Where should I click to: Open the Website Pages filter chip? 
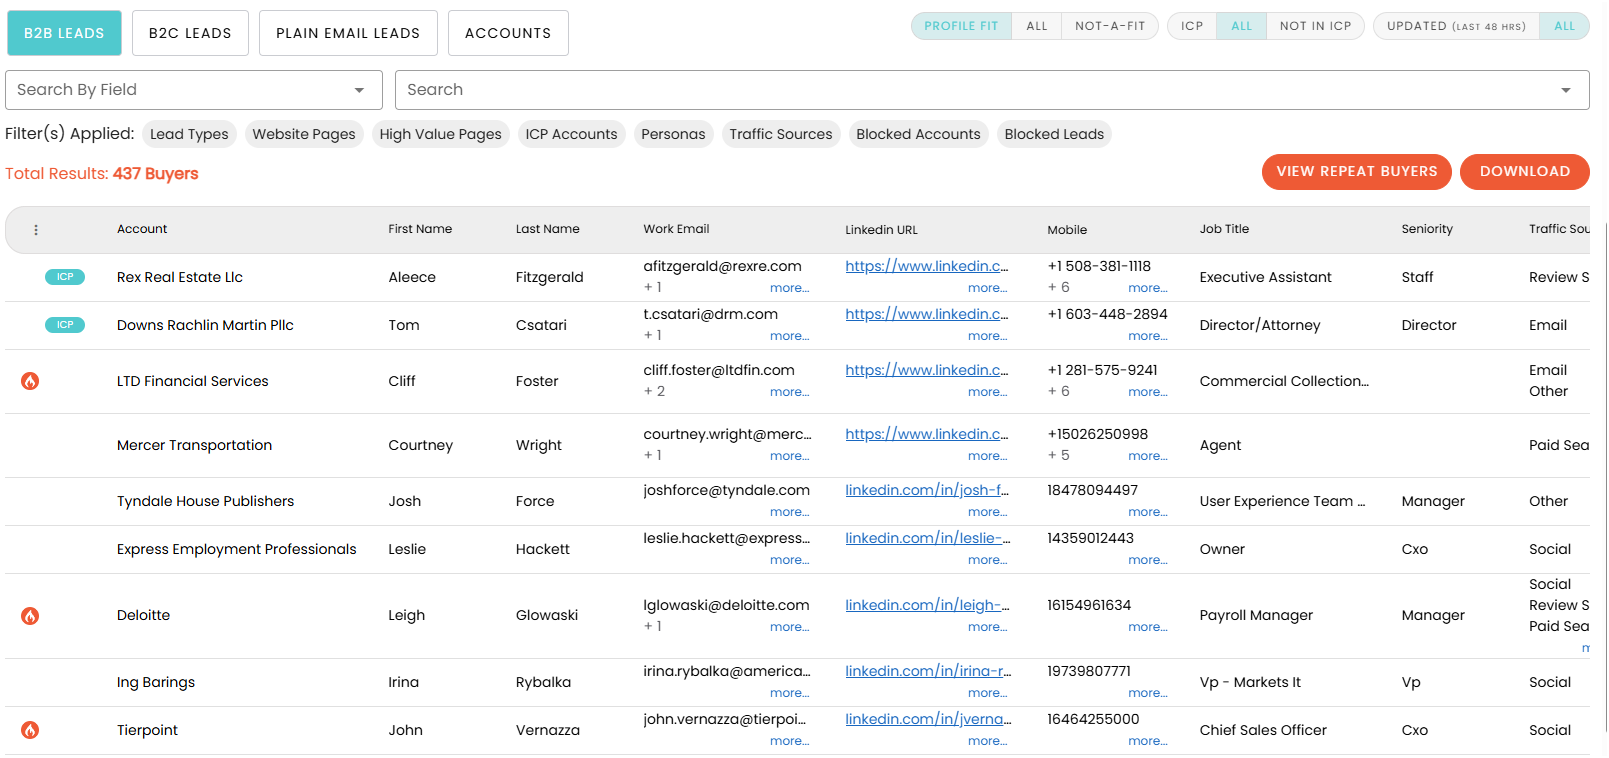tap(304, 134)
